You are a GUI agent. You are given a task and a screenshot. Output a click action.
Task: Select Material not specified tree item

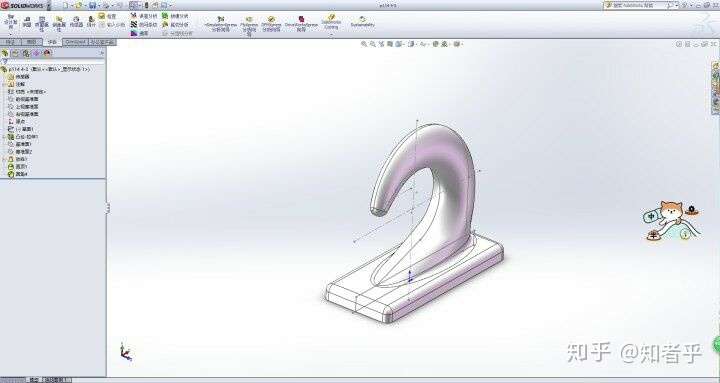(28, 91)
